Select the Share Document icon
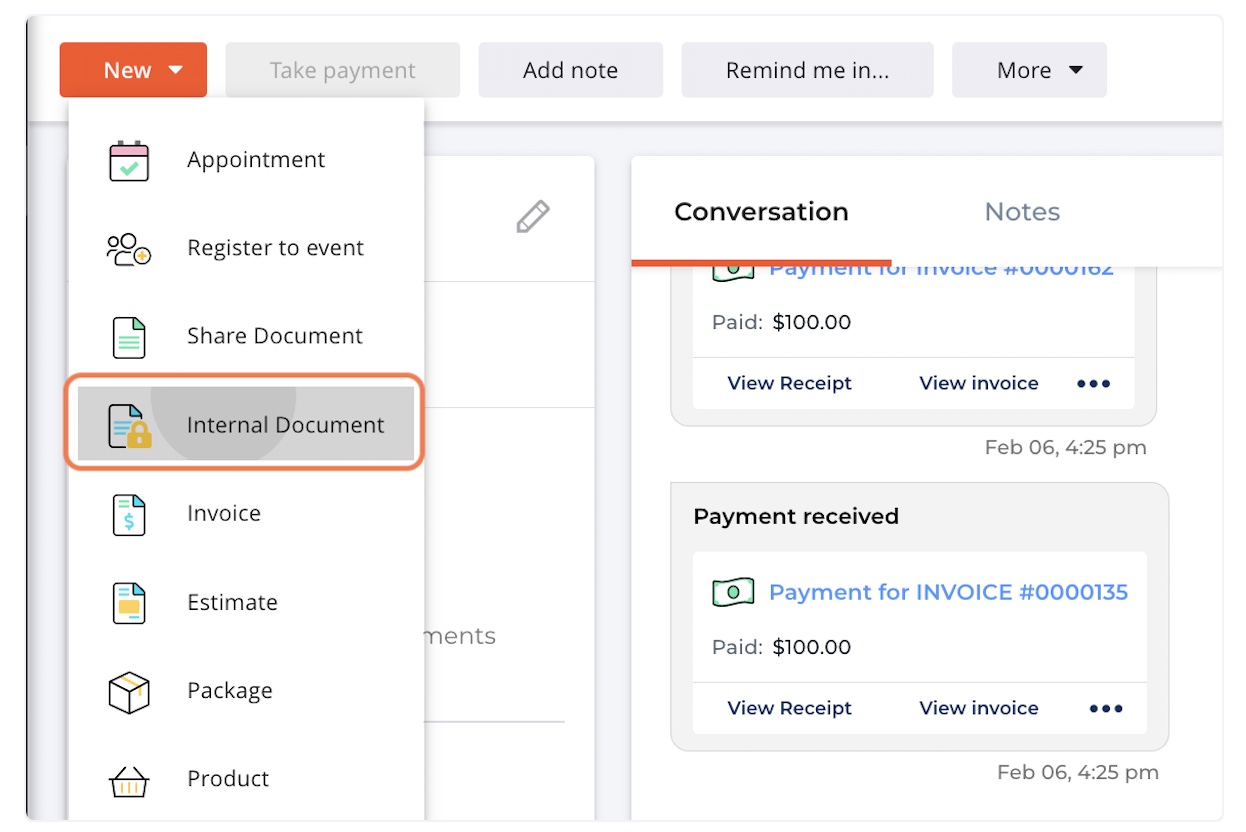Image resolution: width=1246 pixels, height=832 pixels. [130, 336]
